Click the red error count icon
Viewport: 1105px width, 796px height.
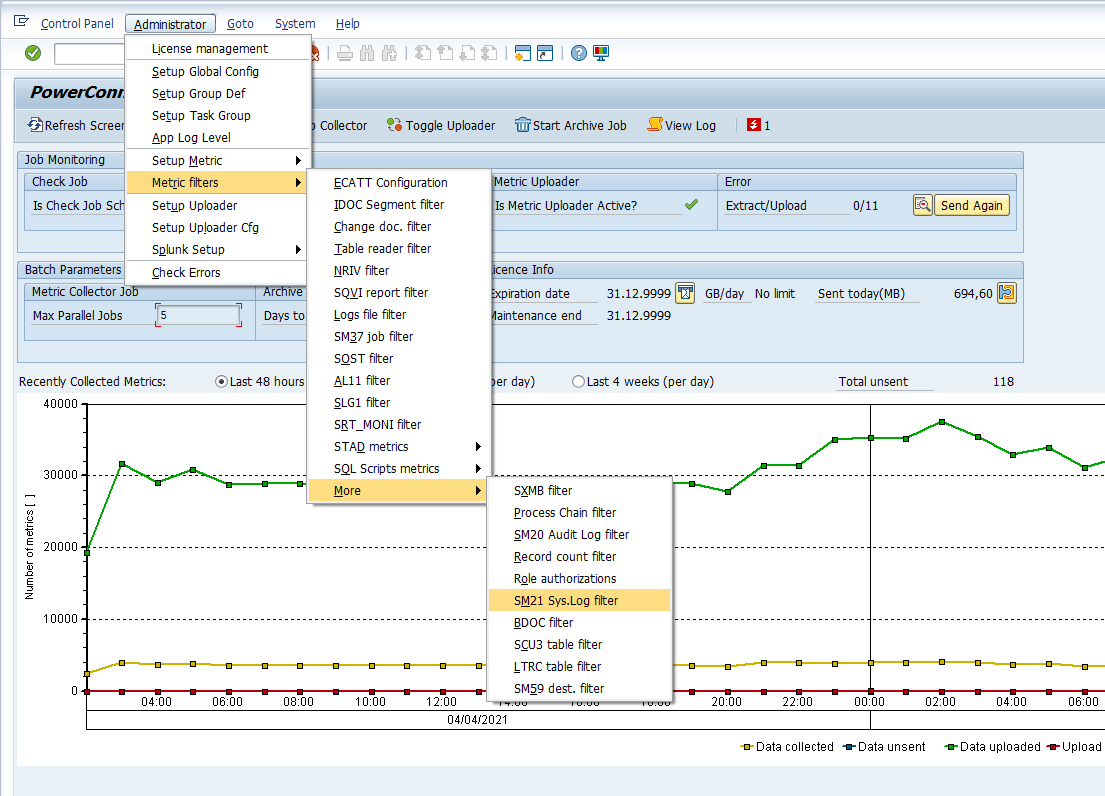tap(753, 125)
